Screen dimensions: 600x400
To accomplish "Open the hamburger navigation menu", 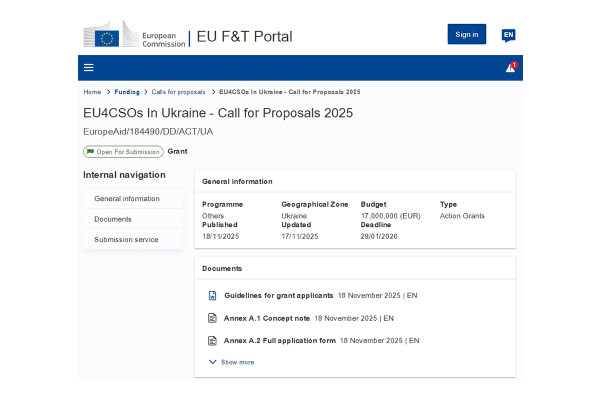I will (89, 68).
